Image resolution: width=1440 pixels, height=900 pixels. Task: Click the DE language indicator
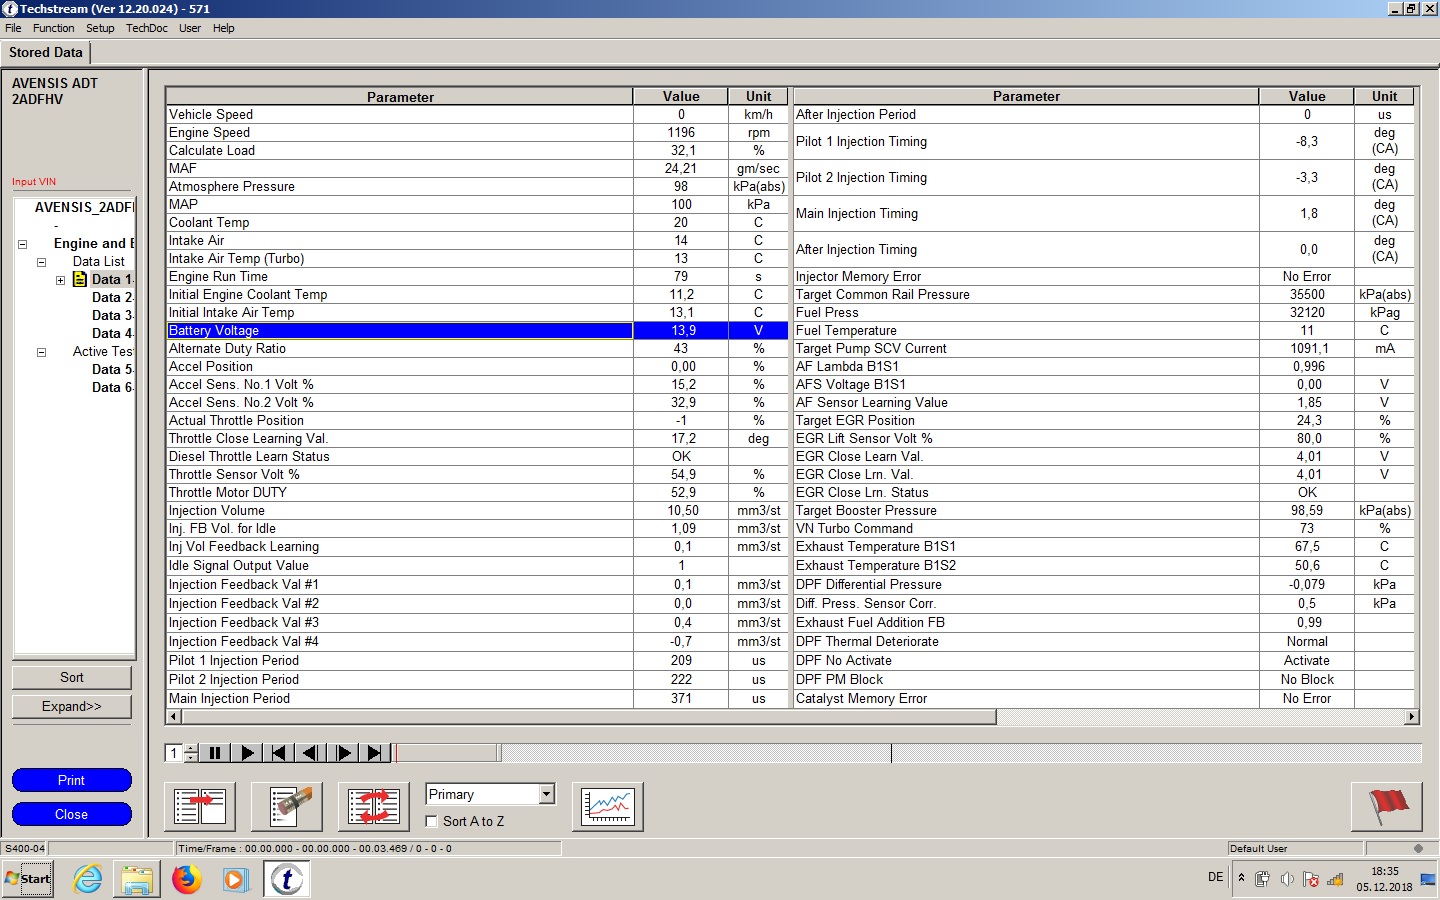click(x=1215, y=877)
